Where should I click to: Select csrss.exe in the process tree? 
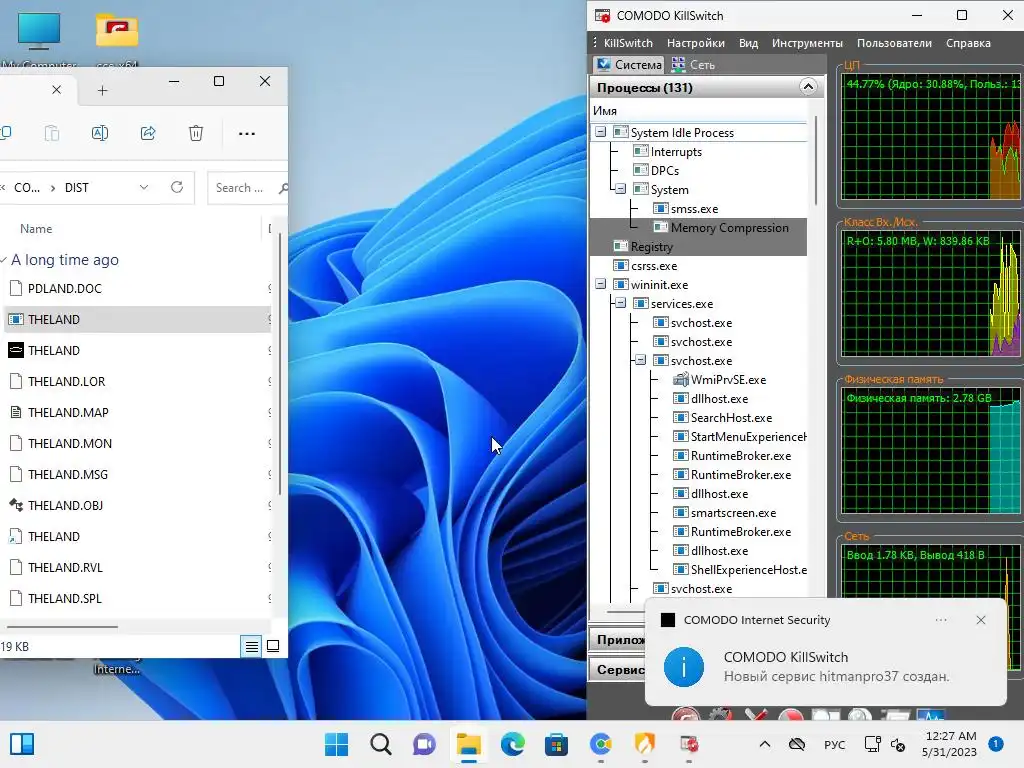pyautogui.click(x=645, y=266)
